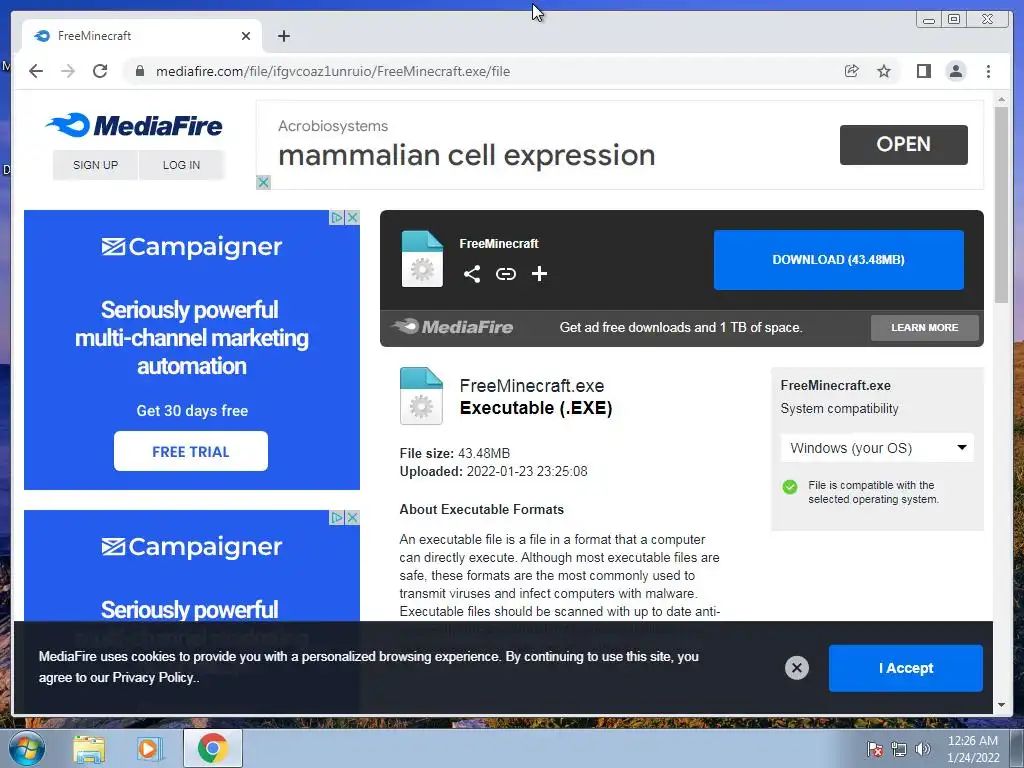Bookmark this page with the star icon
Viewport: 1024px width, 768px height.
[x=884, y=71]
